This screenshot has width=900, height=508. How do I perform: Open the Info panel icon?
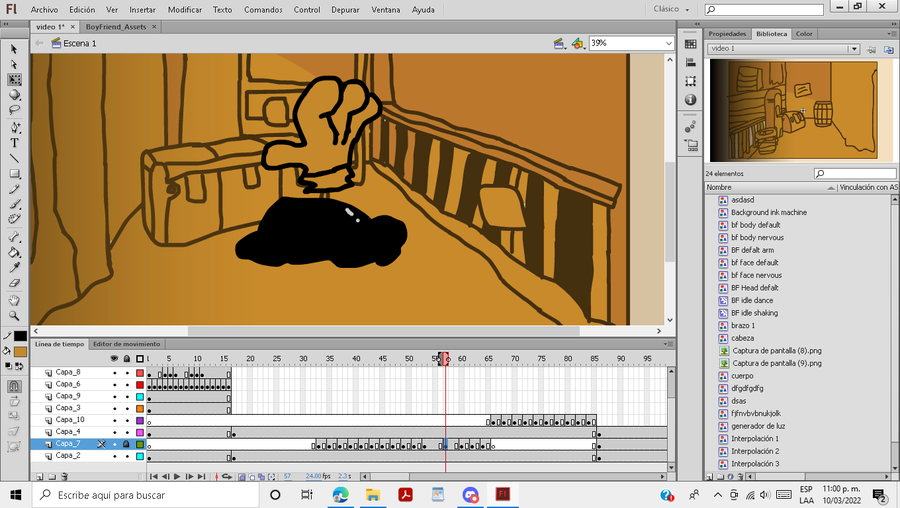690,100
